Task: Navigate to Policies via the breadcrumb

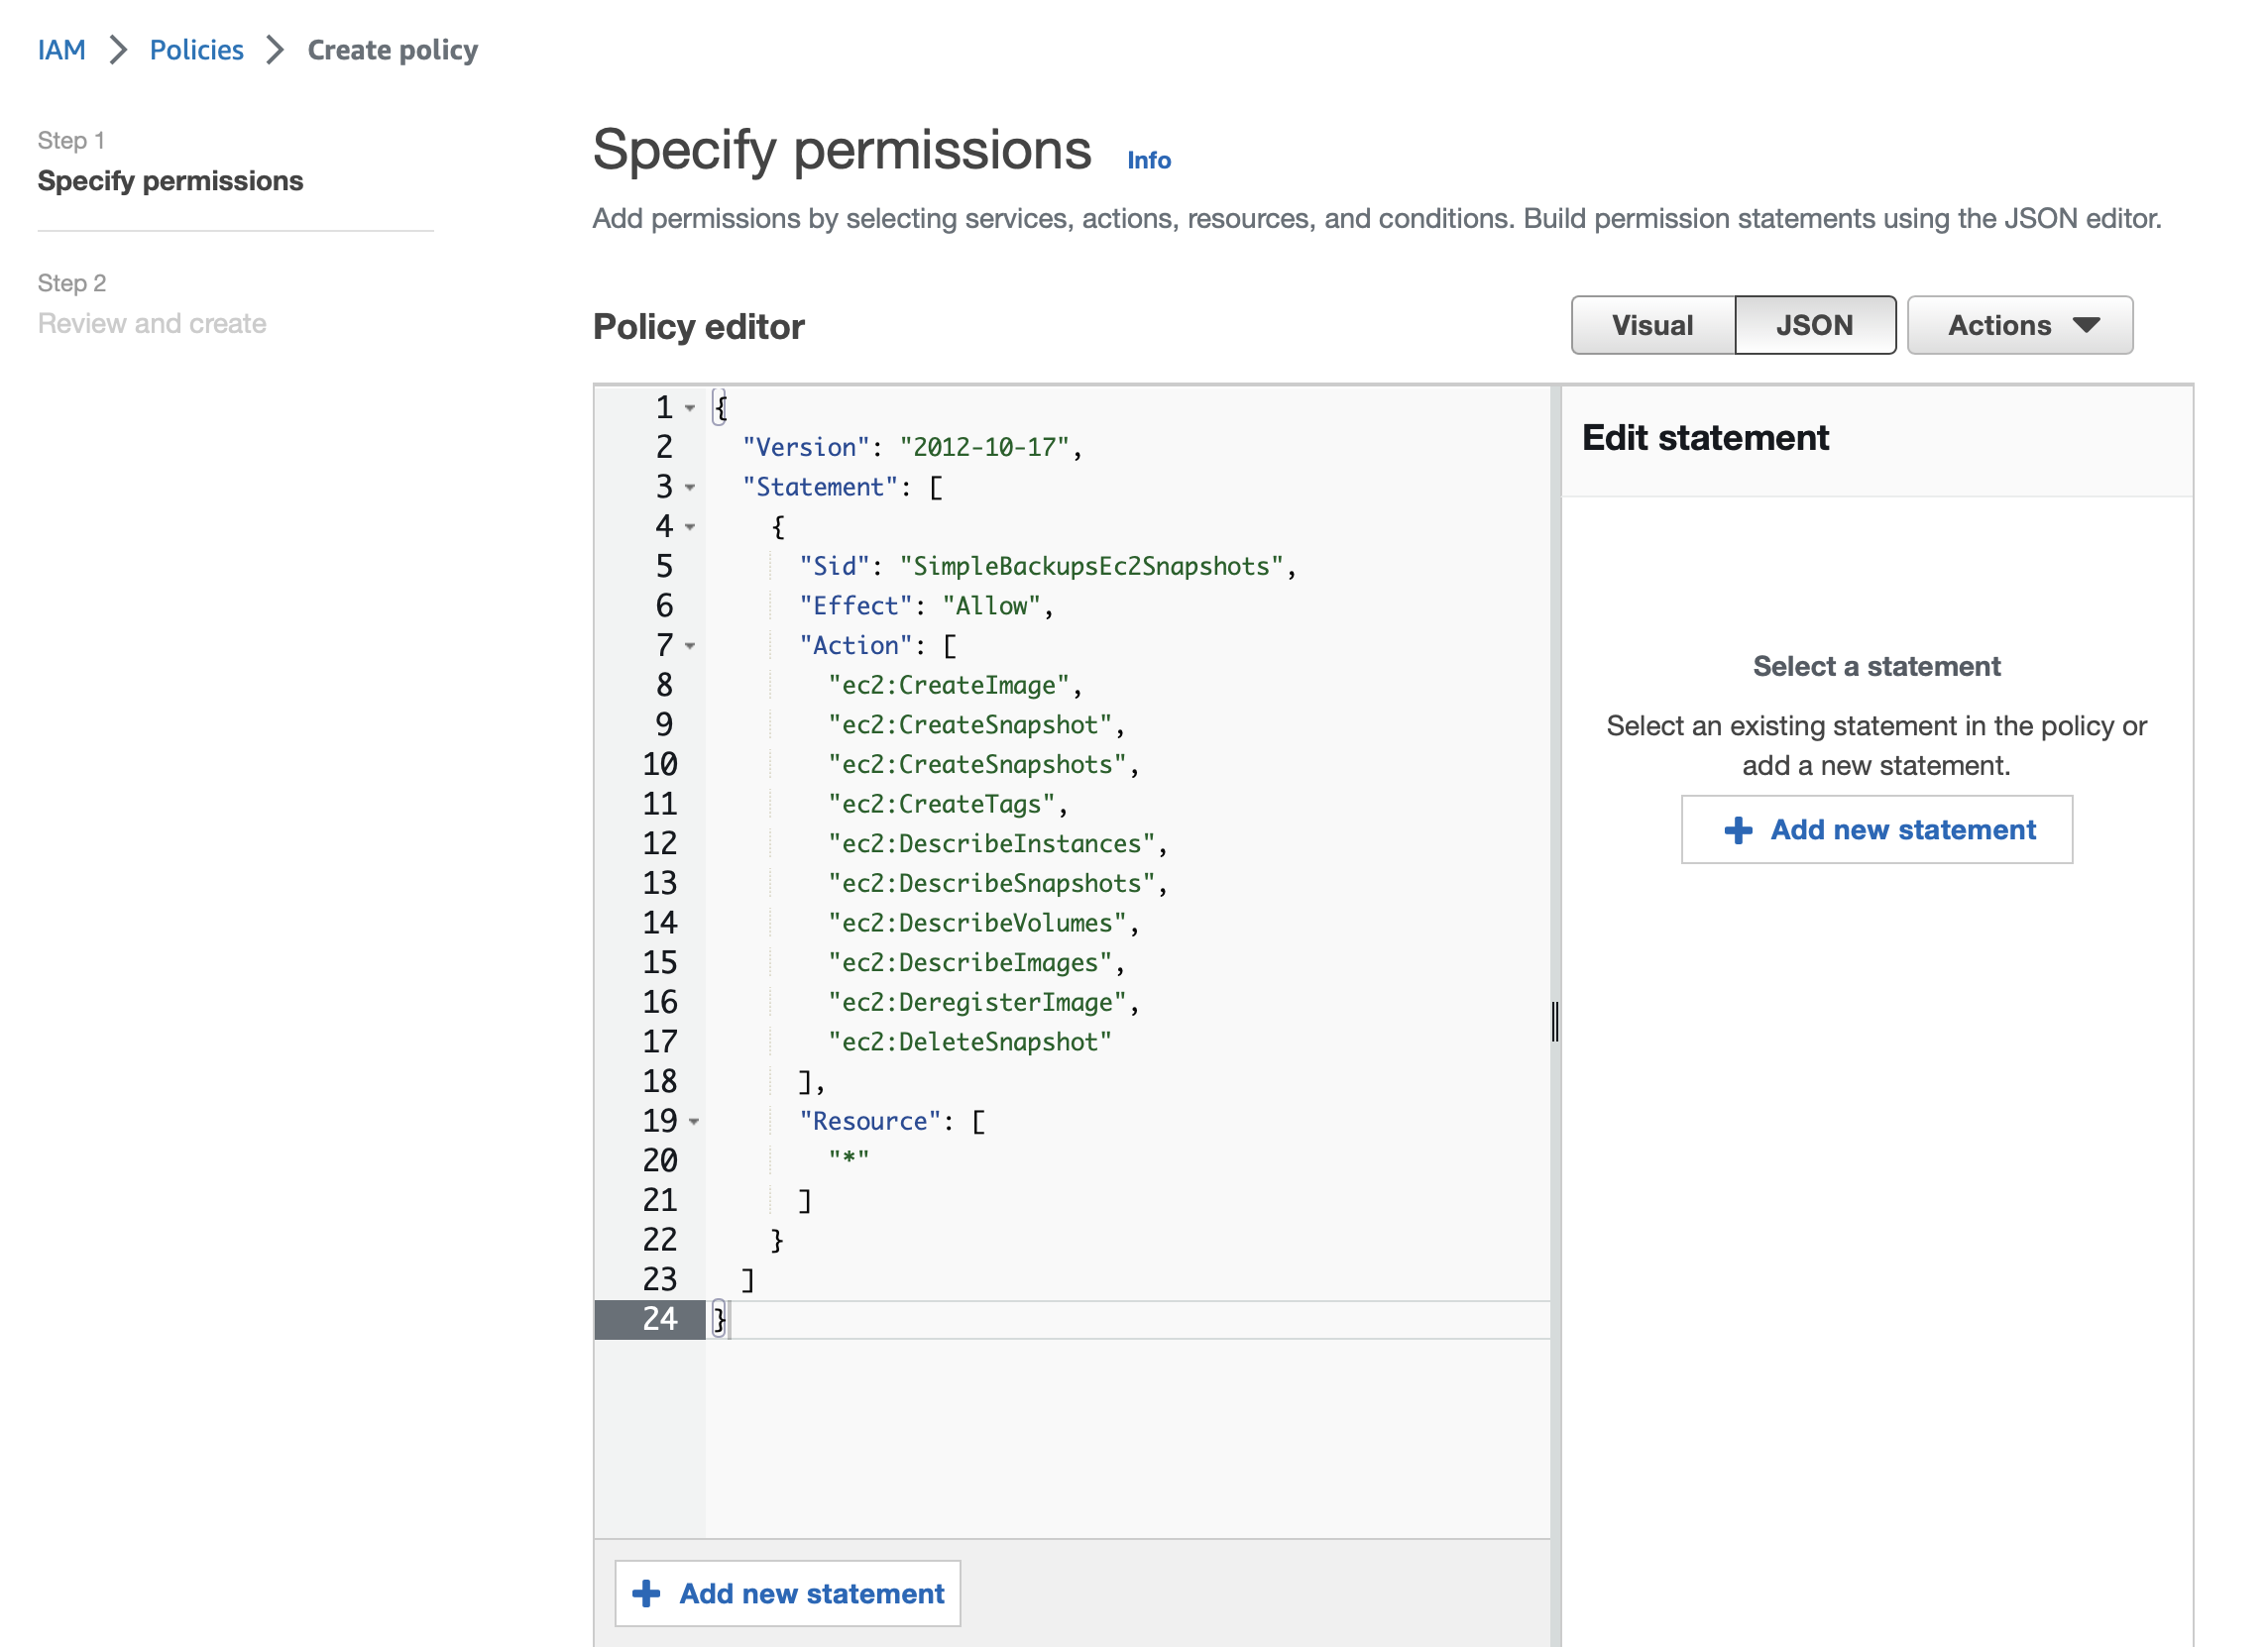Action: point(196,49)
